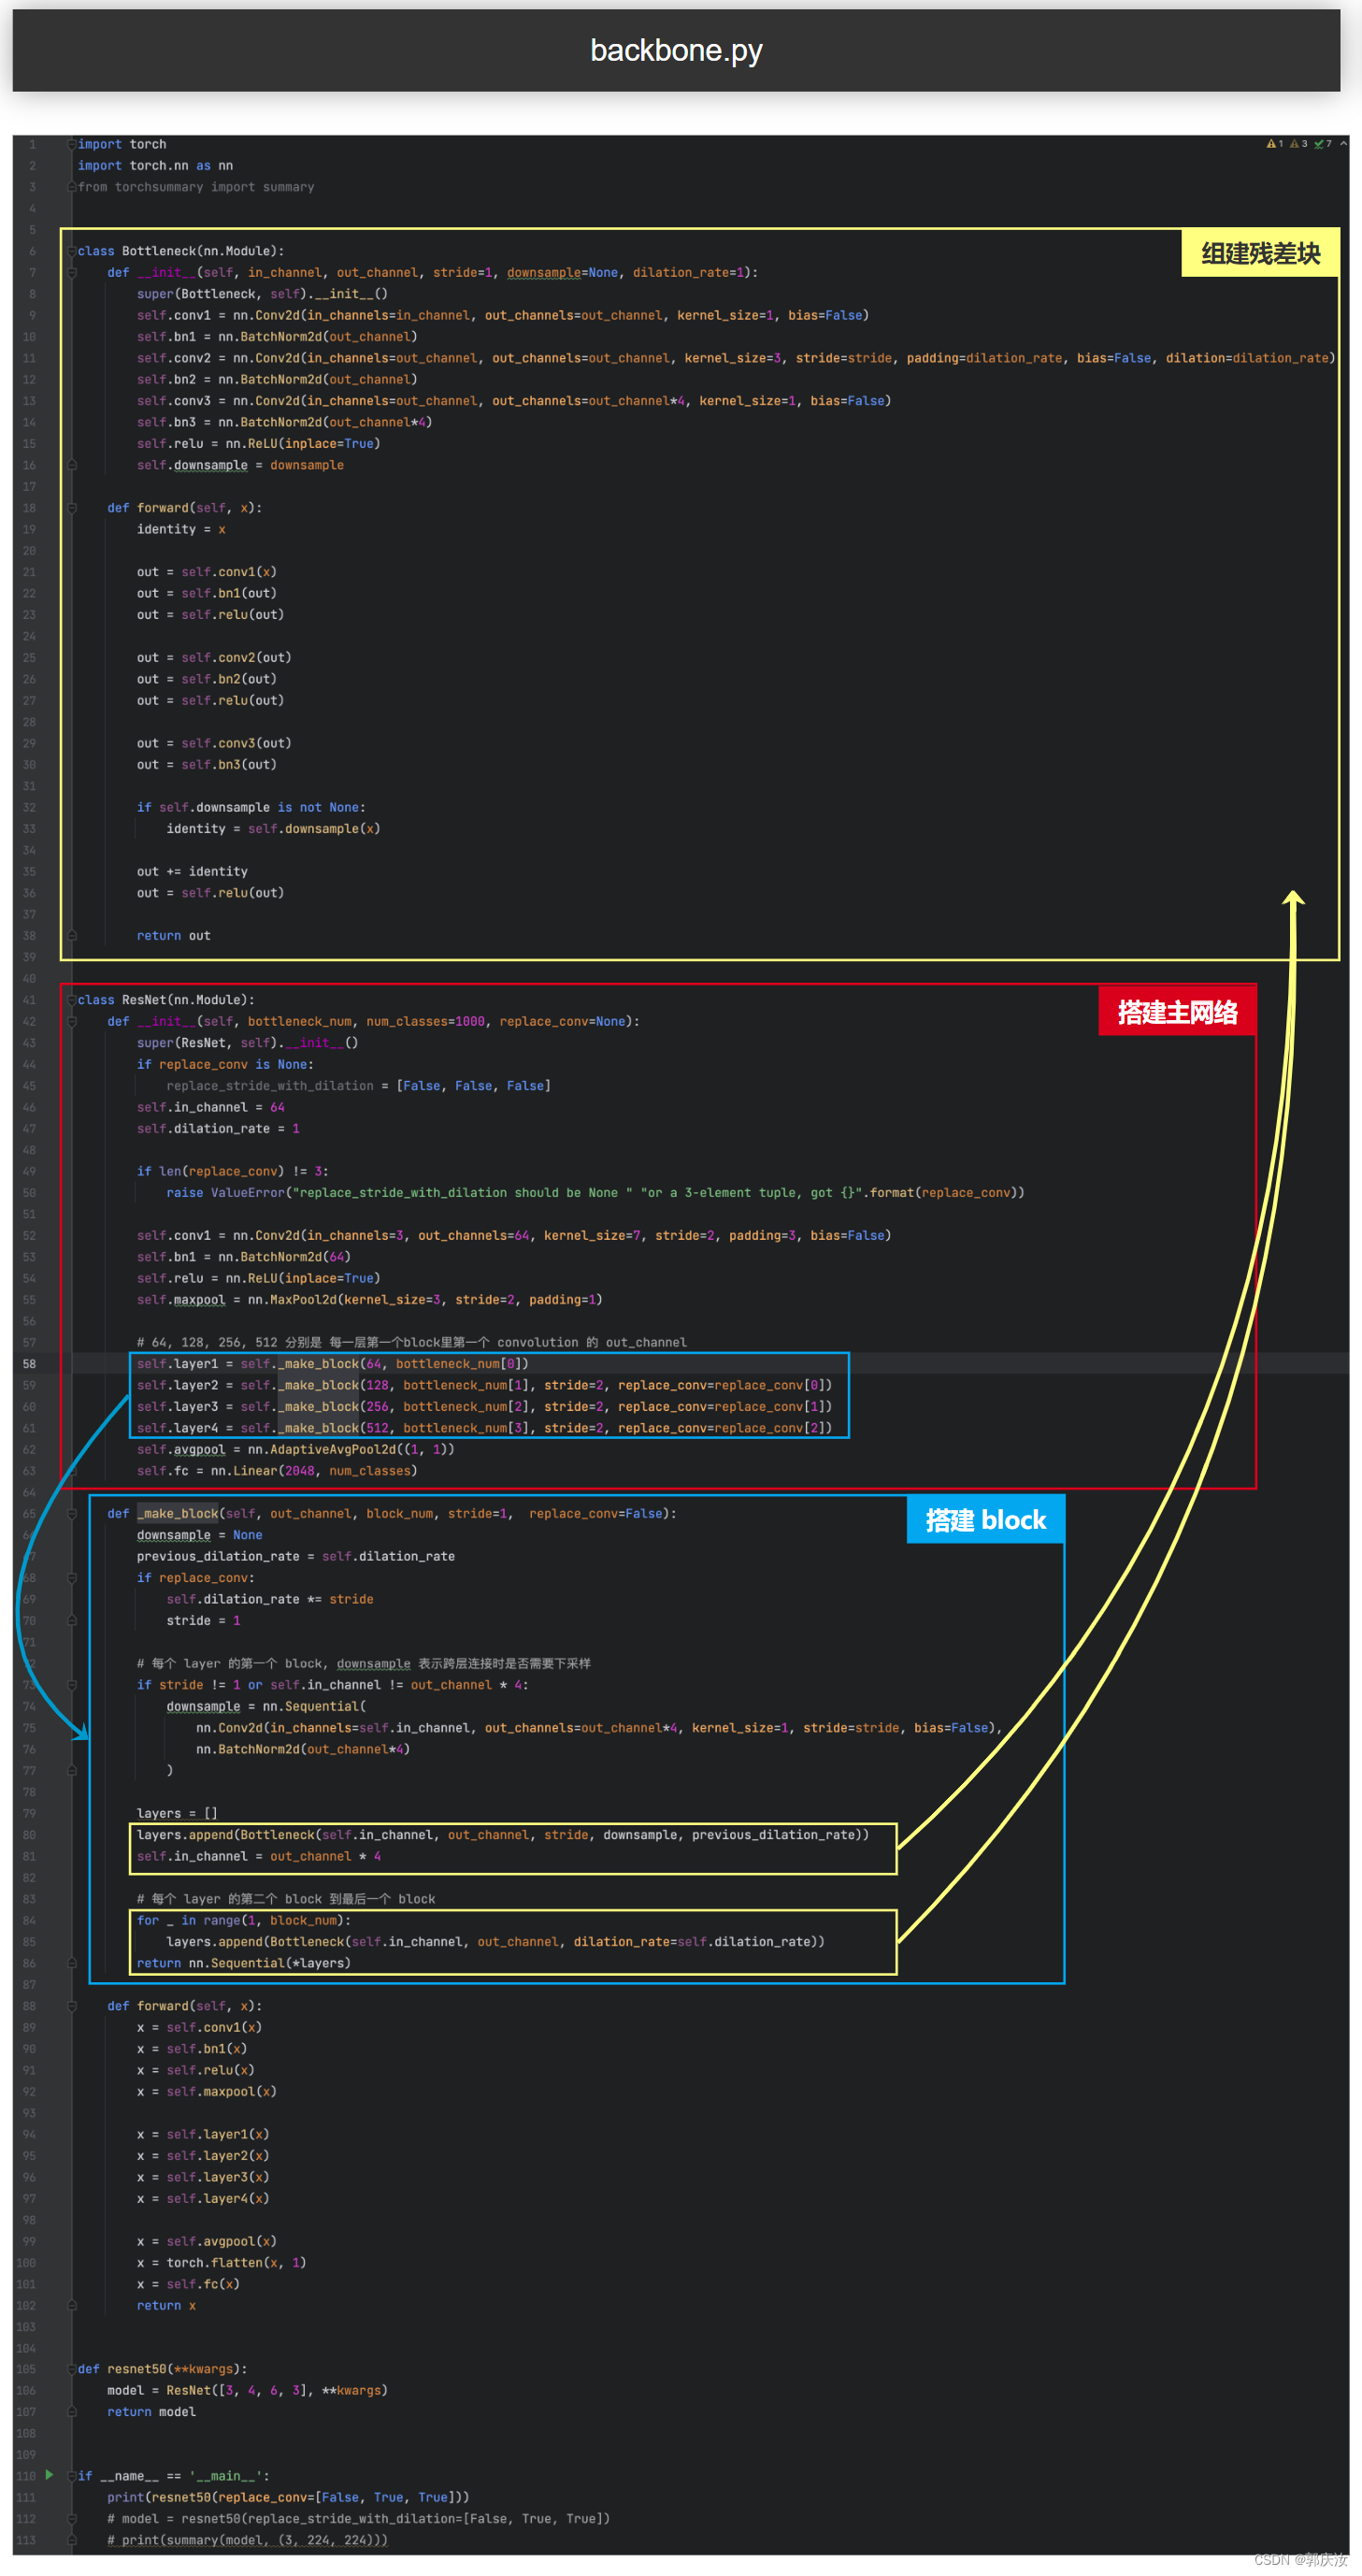Click the 'out += identity' line
1362x2576 pixels.
[192, 871]
